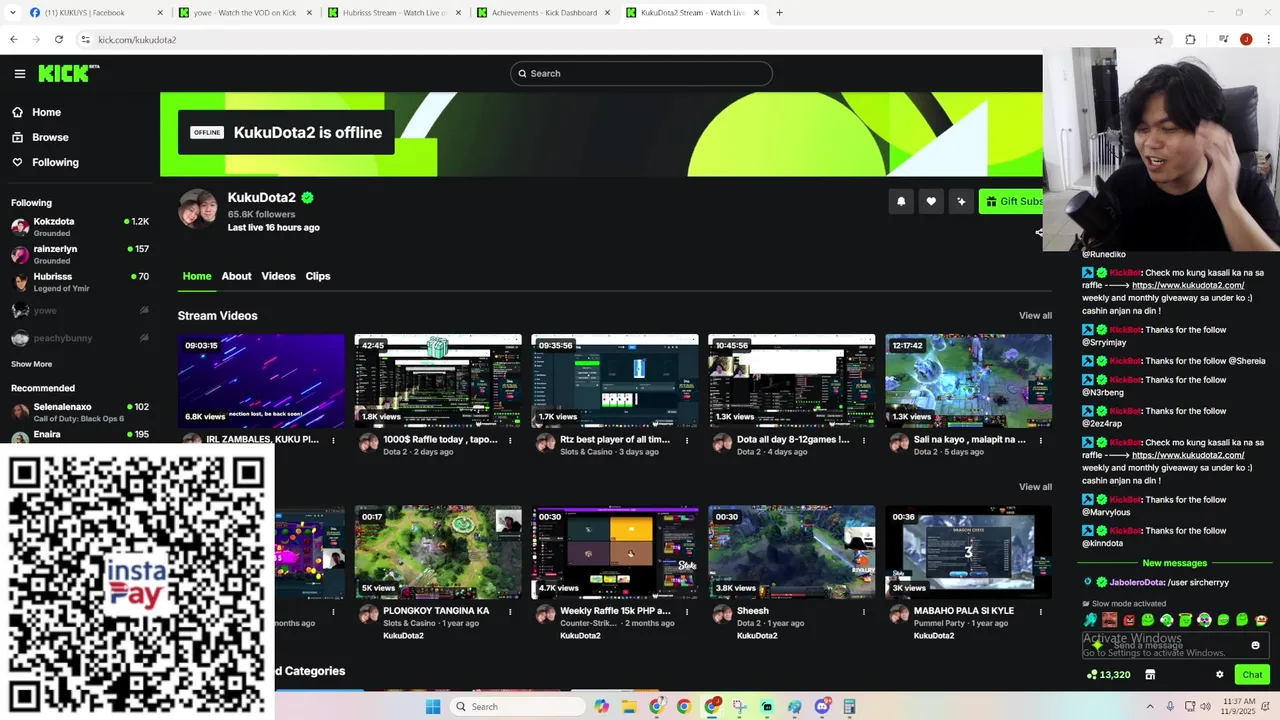Image resolution: width=1280 pixels, height=720 pixels.
Task: Open options menu for Sali na kayo video
Action: tap(1041, 440)
